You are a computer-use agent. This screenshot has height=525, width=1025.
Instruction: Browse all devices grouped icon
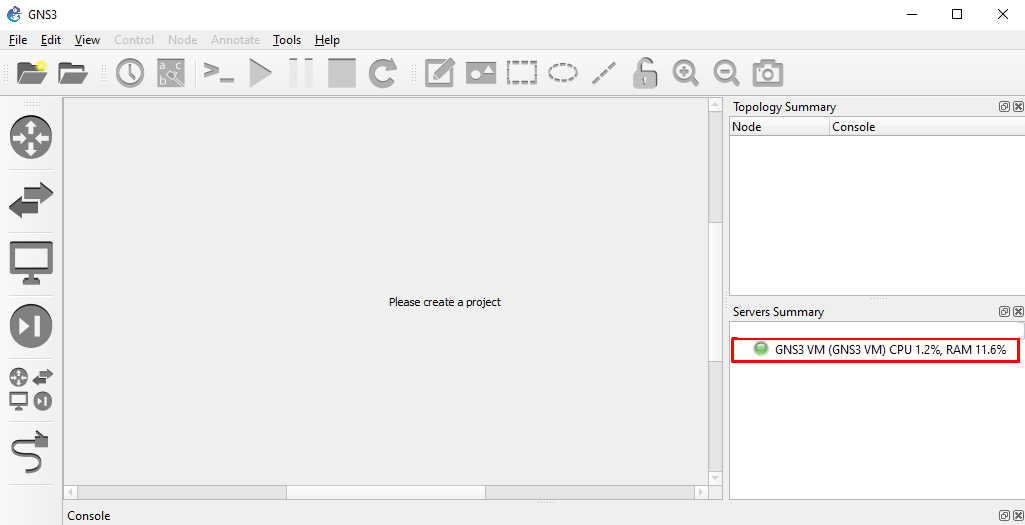tap(31, 389)
